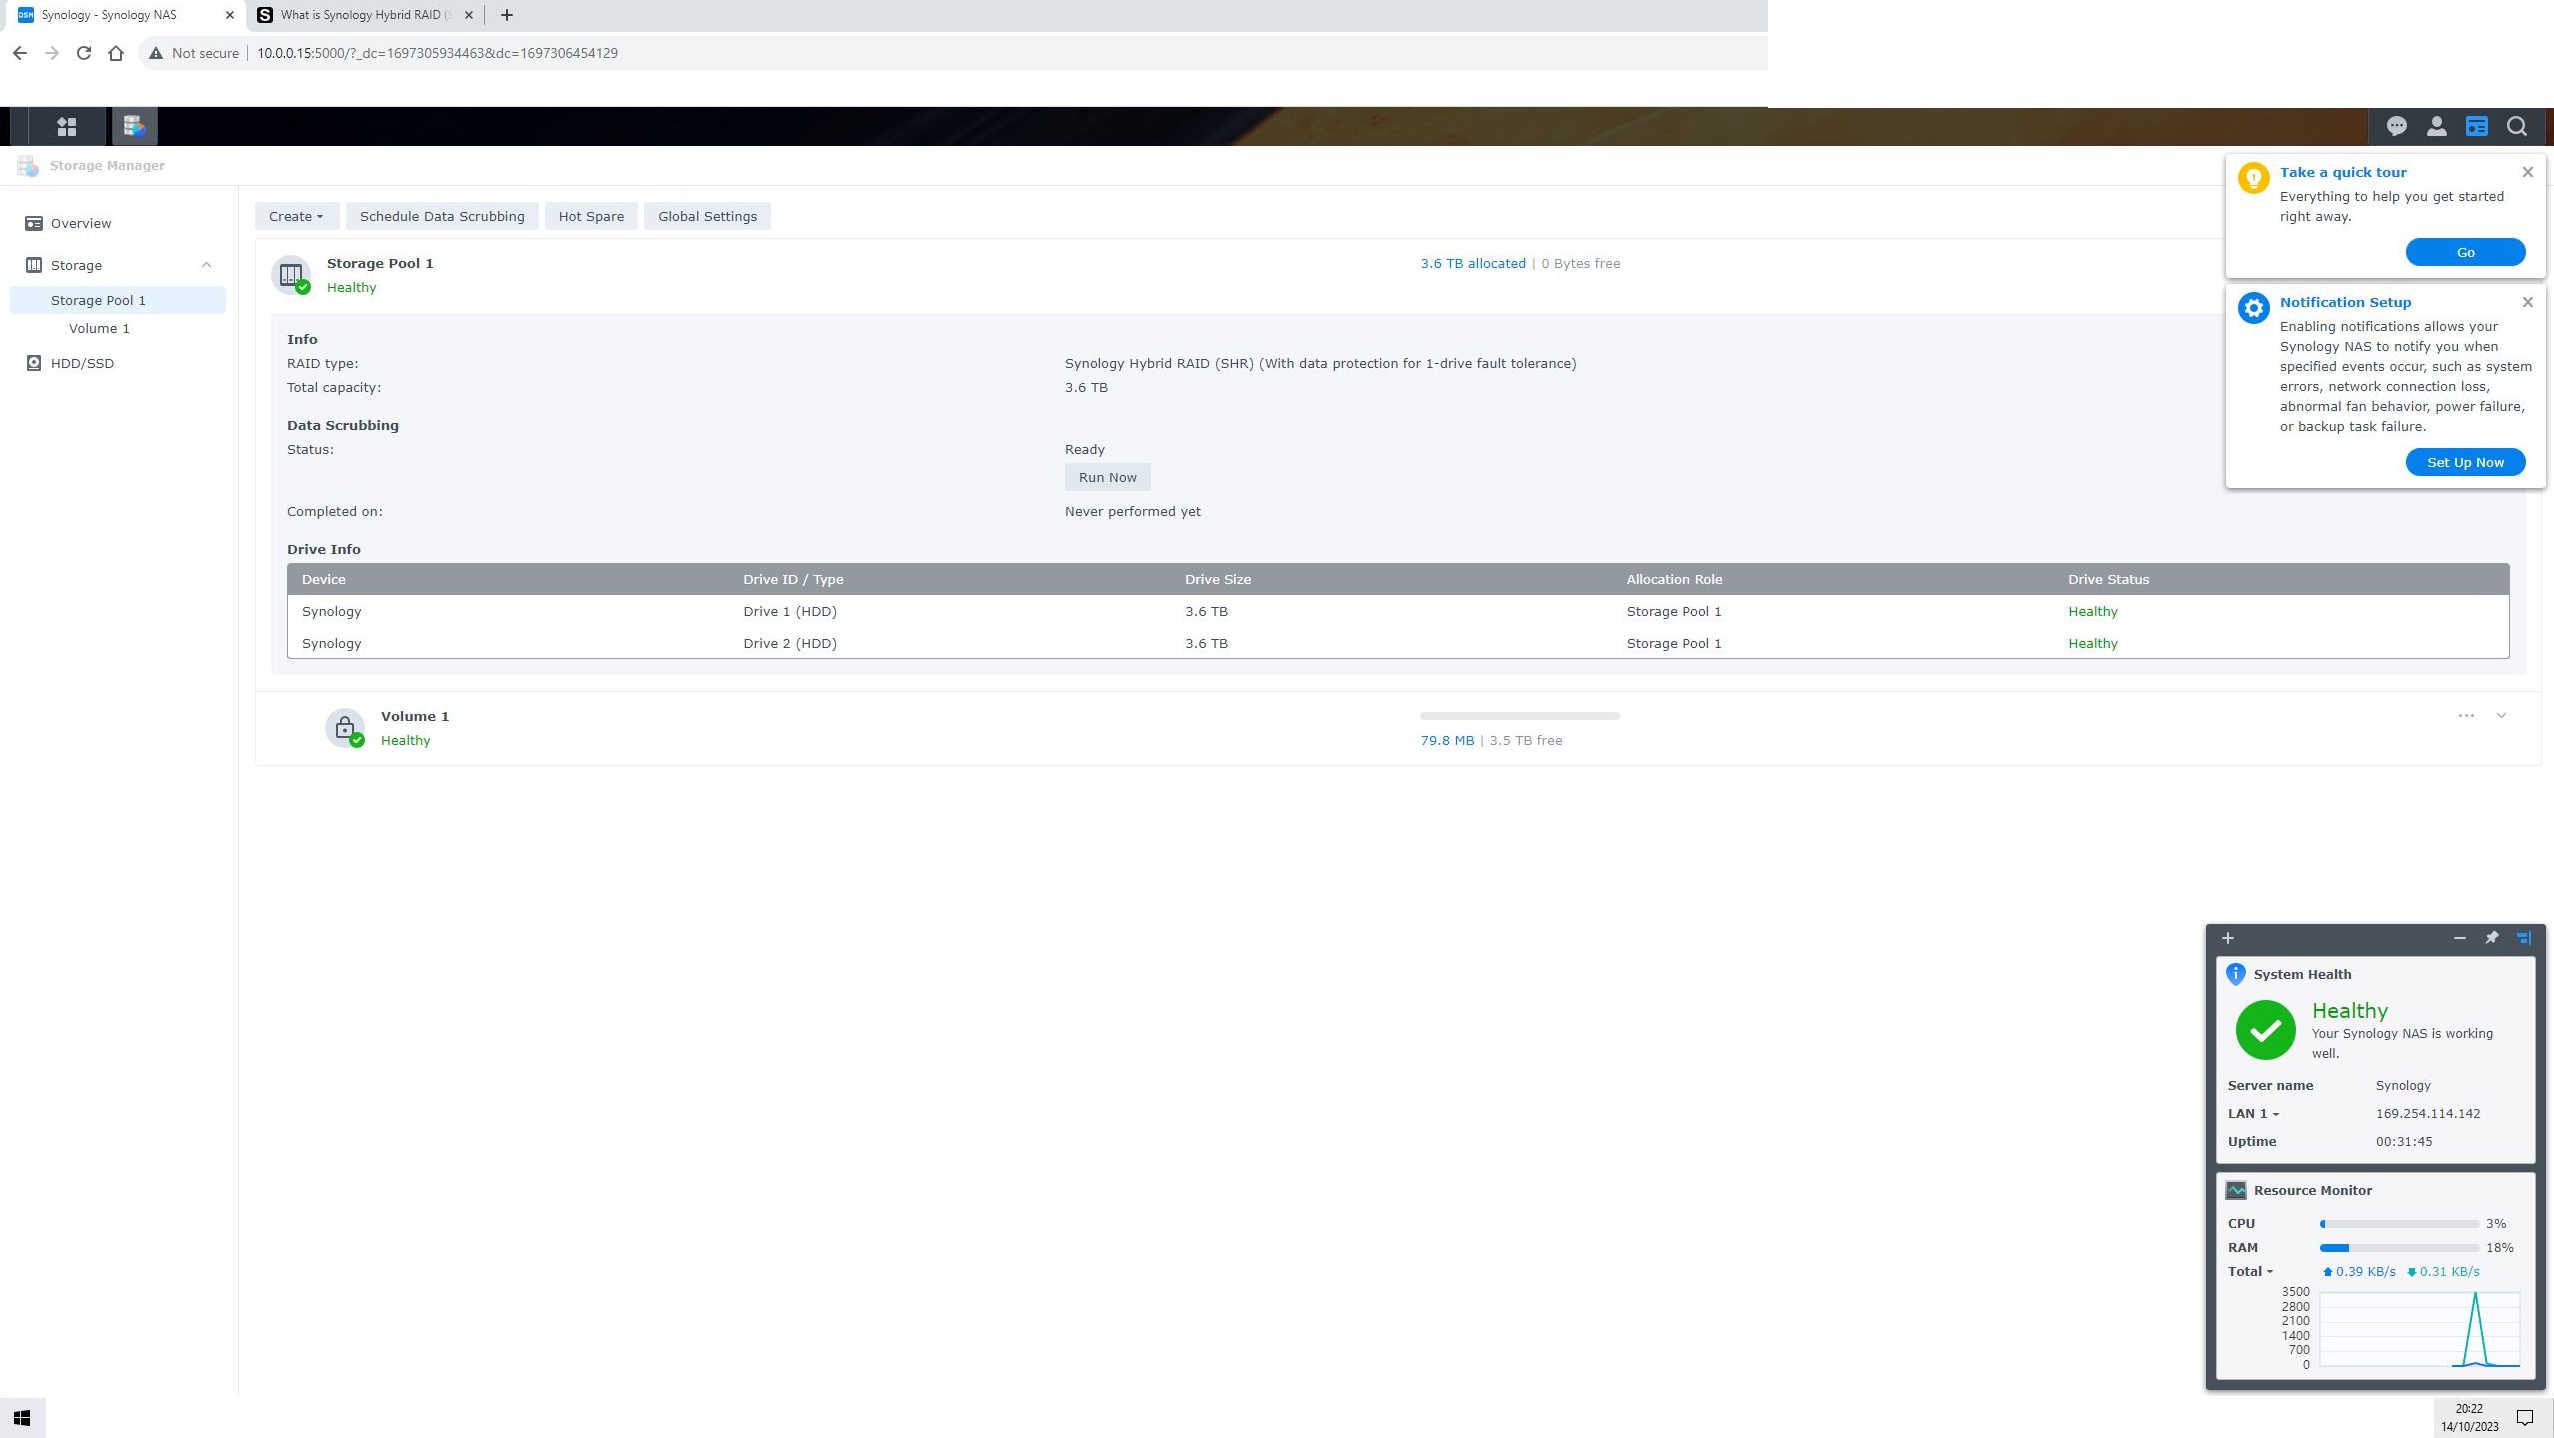Add a widget with the plus icon
2554x1438 pixels.
click(2228, 938)
